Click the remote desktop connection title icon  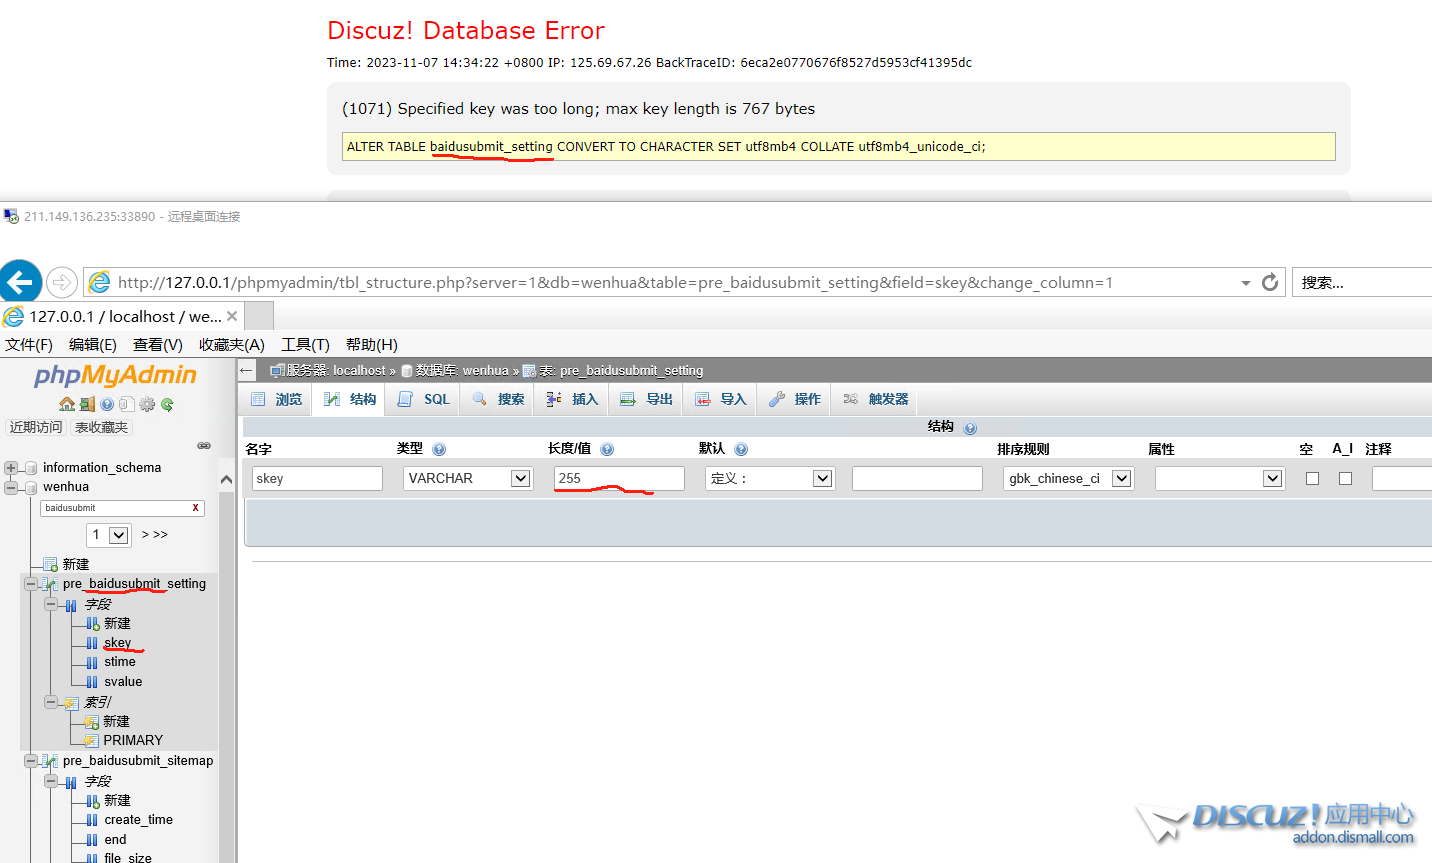pos(11,216)
